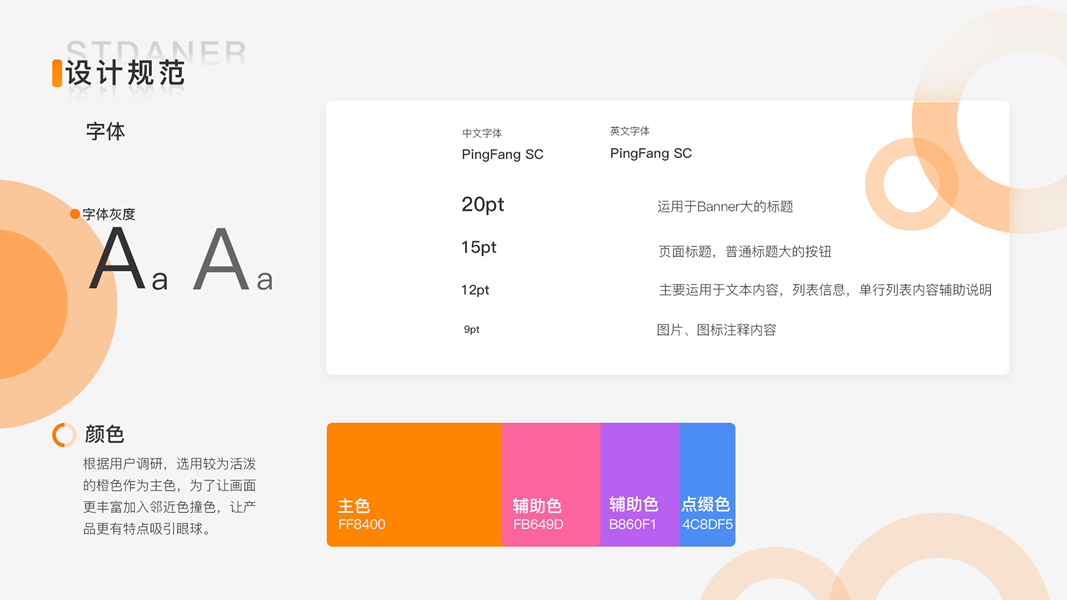Click the orange bar beside 设计规范 title
Screen dimensions: 1067x600
[57, 73]
